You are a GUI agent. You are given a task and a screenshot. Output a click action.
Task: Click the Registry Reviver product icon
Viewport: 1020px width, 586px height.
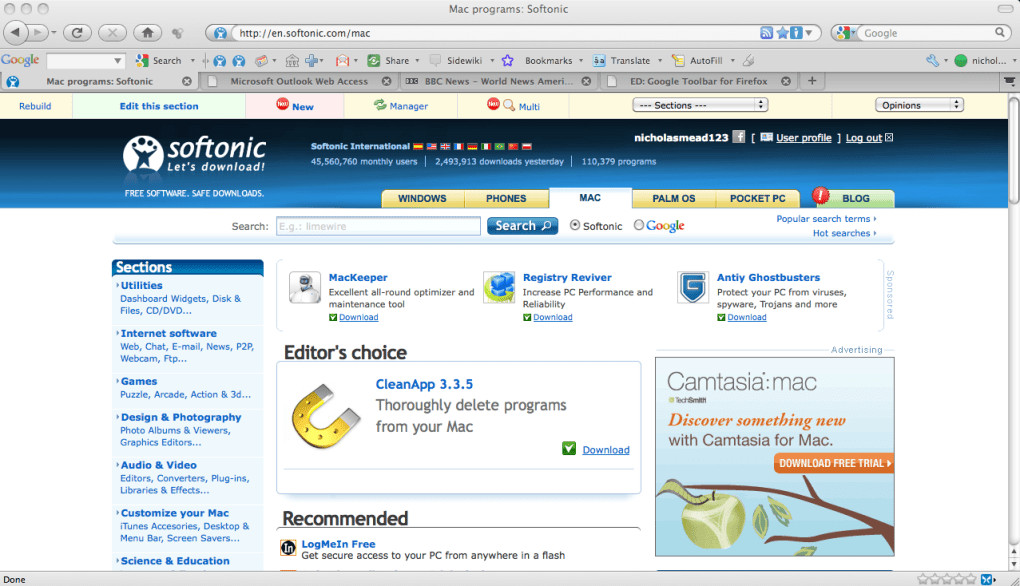[499, 287]
